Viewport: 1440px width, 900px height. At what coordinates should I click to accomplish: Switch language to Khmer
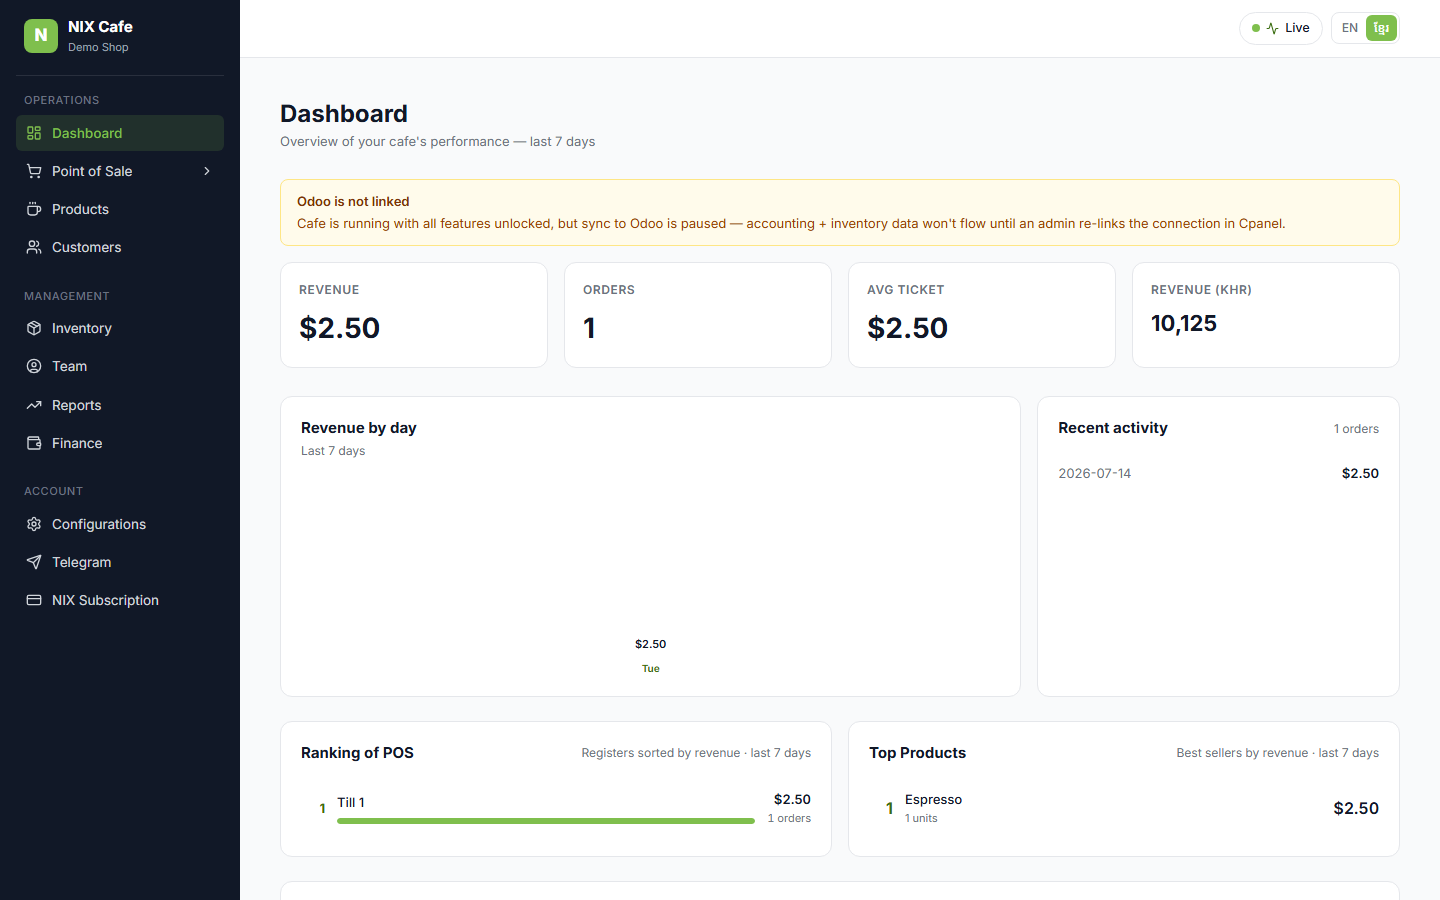point(1381,28)
